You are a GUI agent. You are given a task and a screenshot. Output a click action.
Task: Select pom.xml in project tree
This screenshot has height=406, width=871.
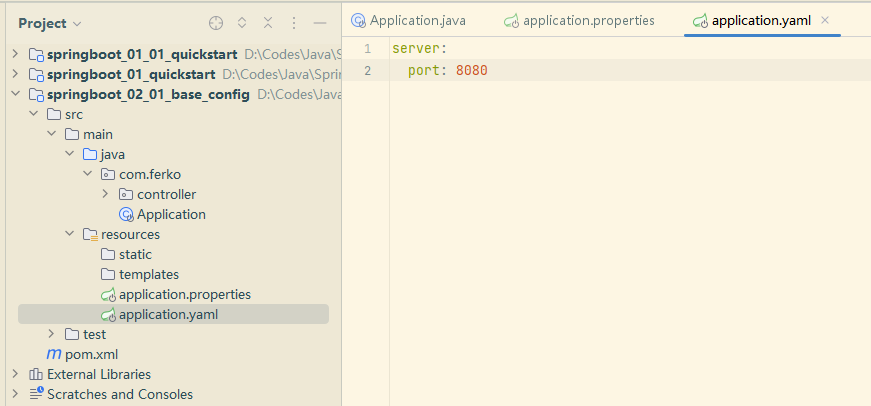click(x=92, y=354)
